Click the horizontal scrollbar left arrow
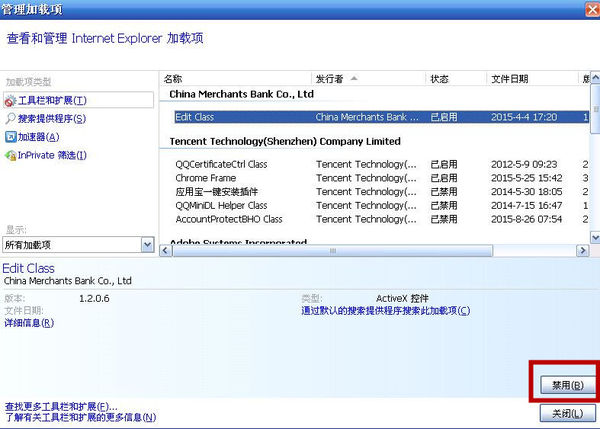The width and height of the screenshot is (600, 429). pos(165,251)
